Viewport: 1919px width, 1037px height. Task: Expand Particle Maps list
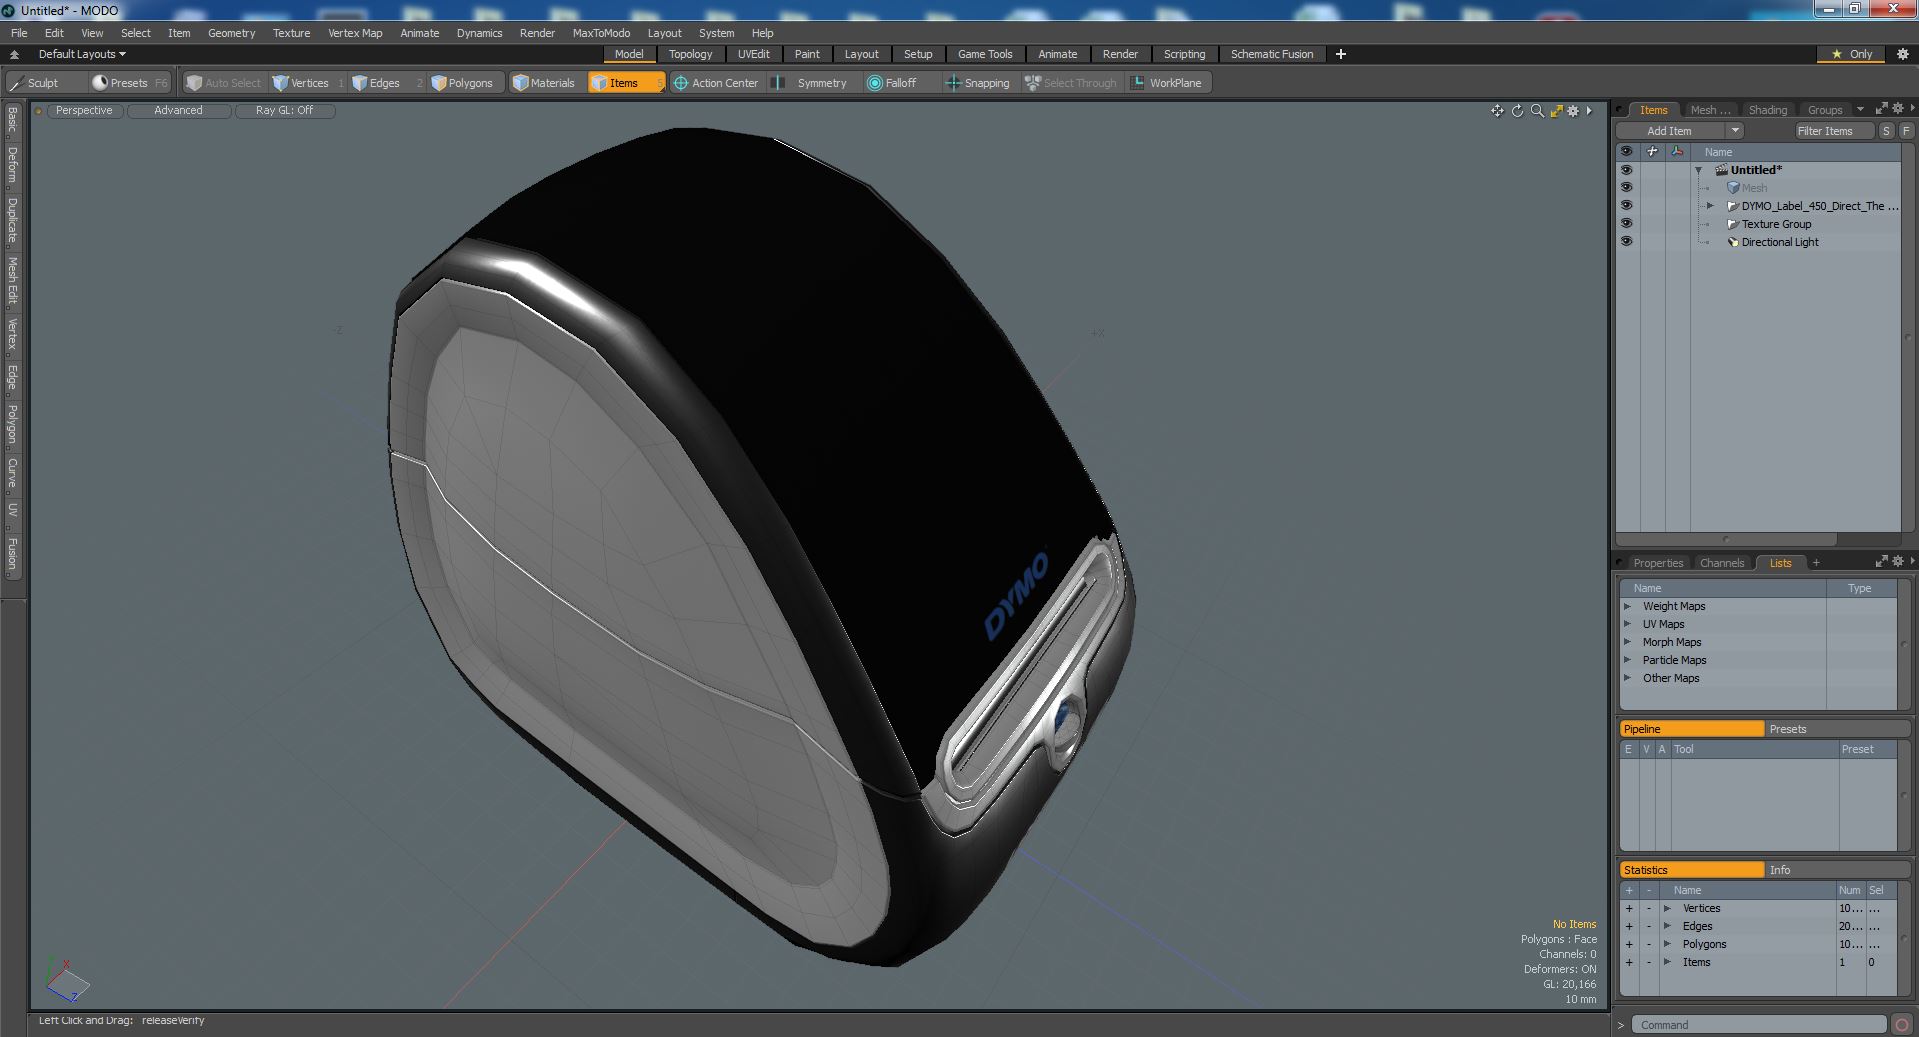tap(1627, 660)
